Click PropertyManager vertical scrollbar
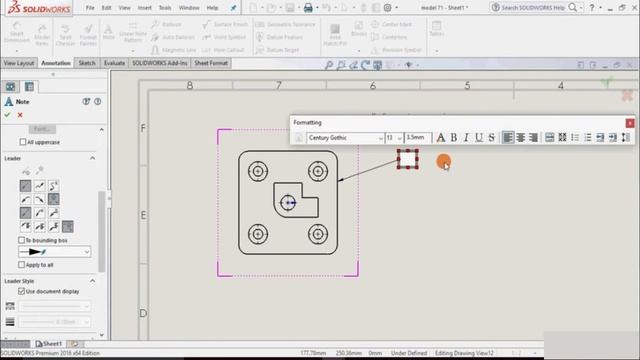 [101, 231]
